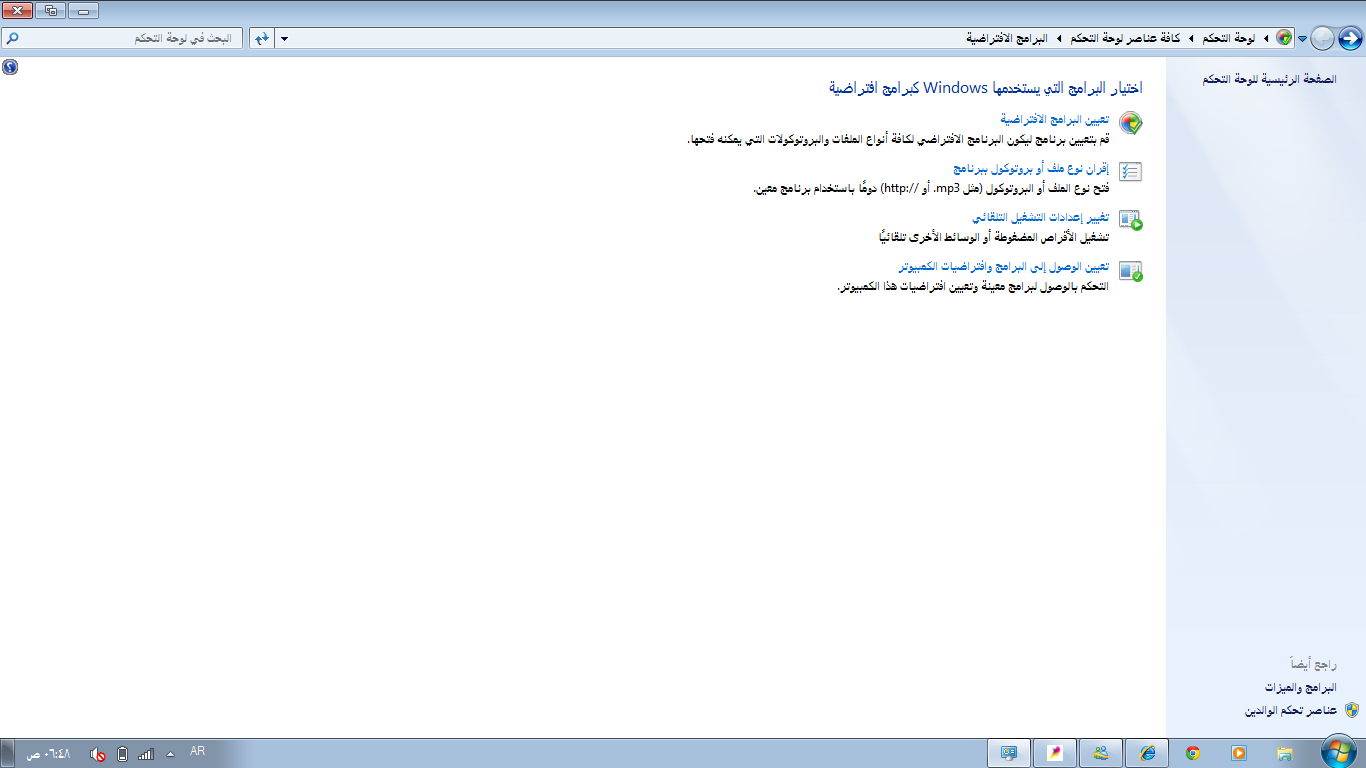Click the checklist icon beside إقران نوع ملف

click(x=1130, y=172)
